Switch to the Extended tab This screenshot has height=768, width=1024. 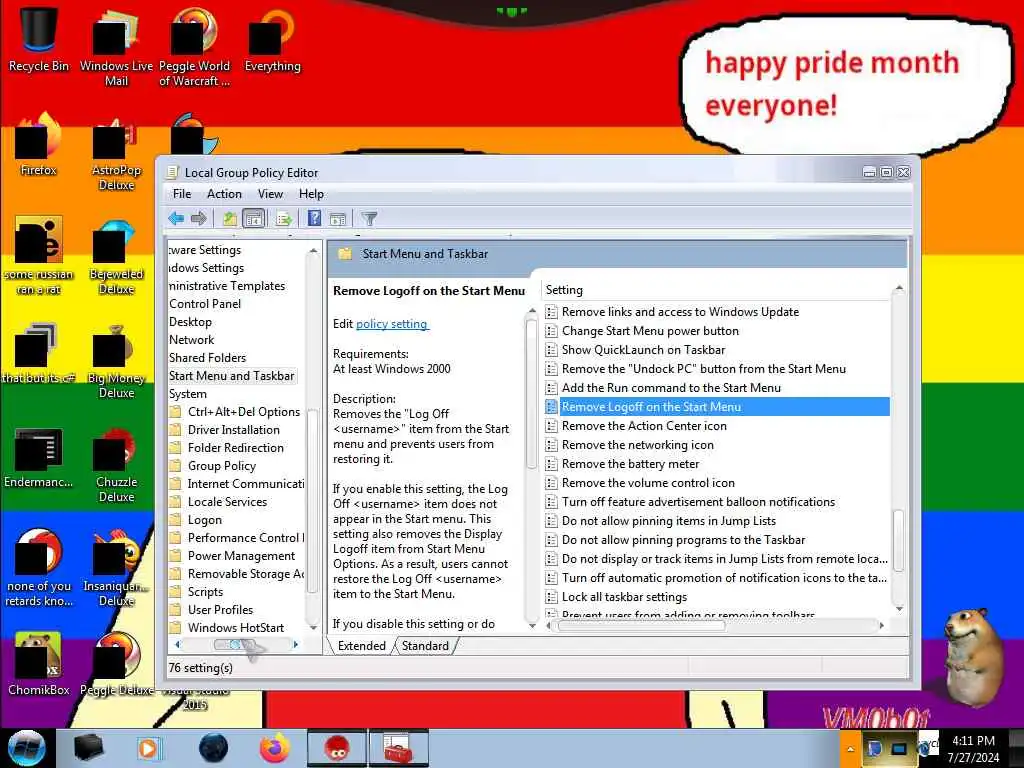361,646
